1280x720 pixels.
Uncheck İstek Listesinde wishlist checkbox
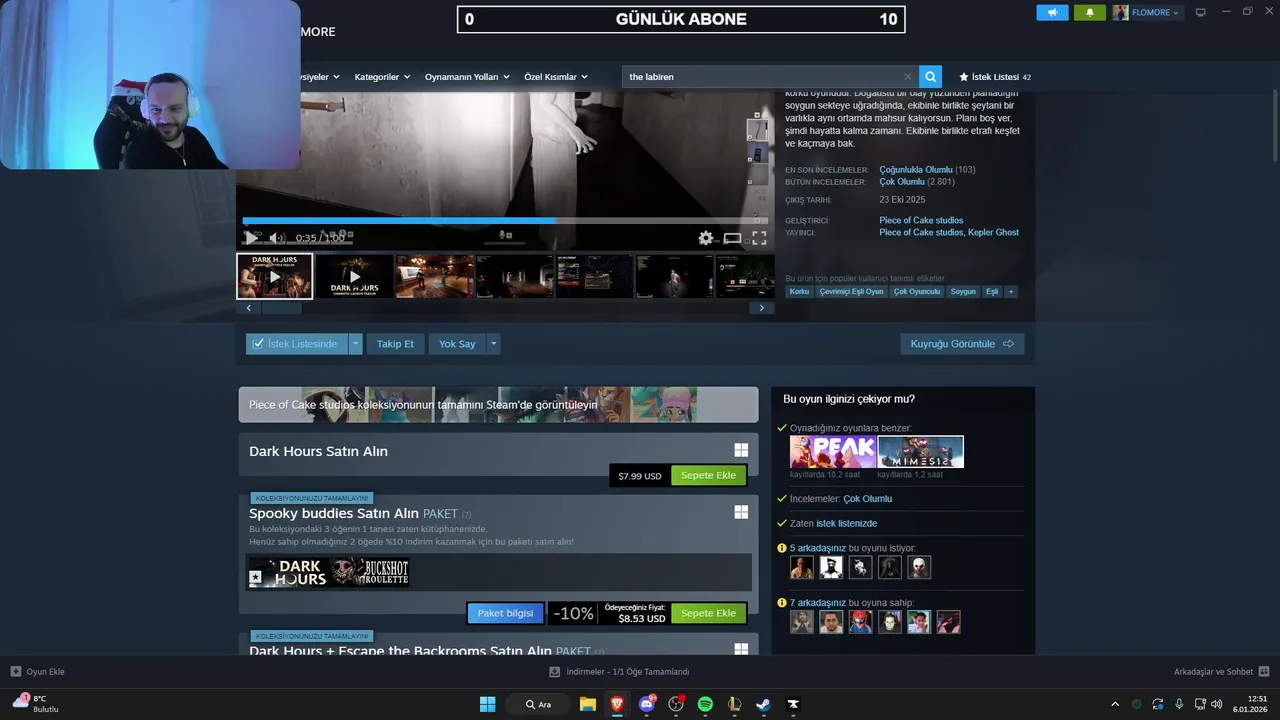tap(258, 344)
